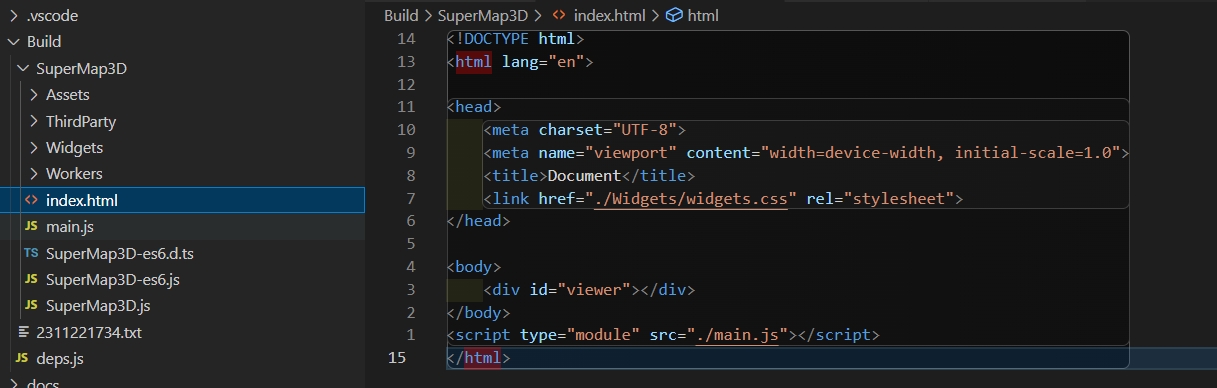Expand the Assets folder chevron

point(34,95)
